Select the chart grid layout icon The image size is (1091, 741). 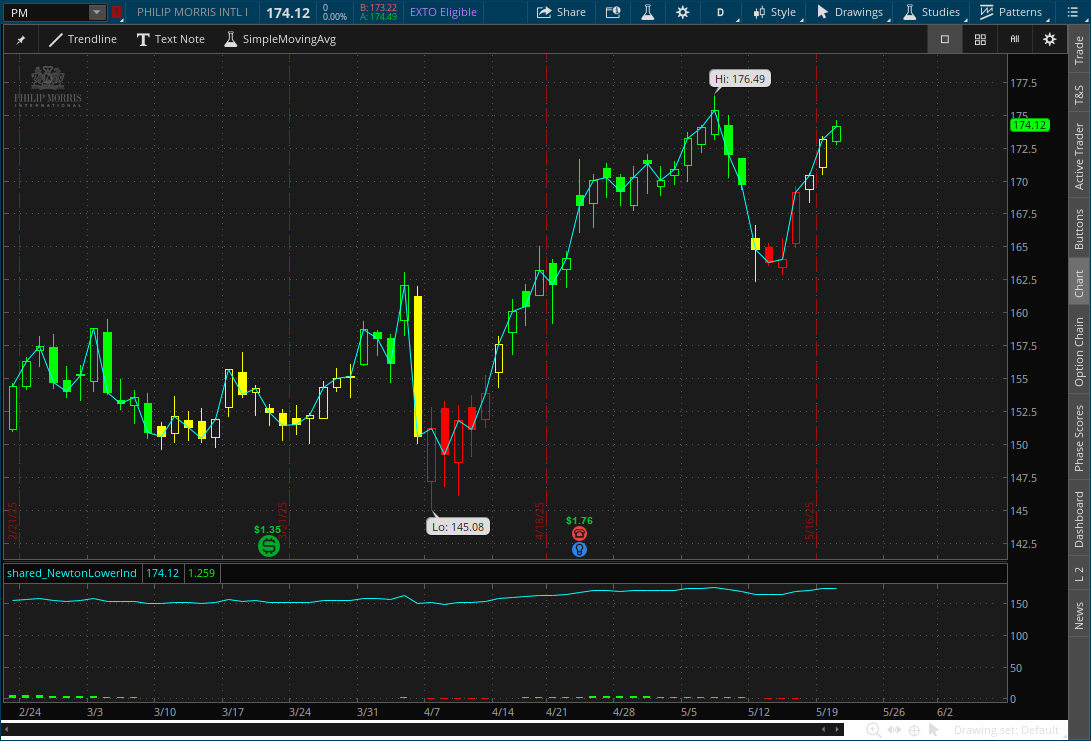tap(980, 40)
